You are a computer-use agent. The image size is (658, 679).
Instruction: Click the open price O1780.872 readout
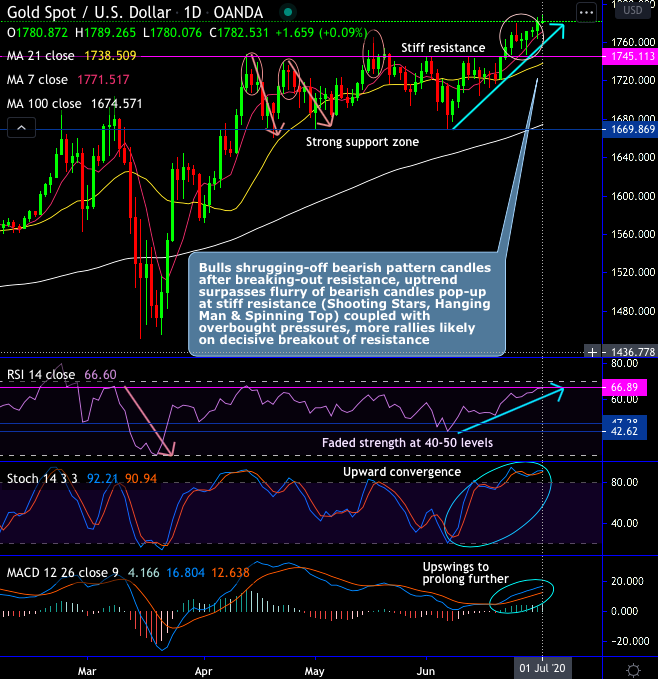[x=37, y=33]
